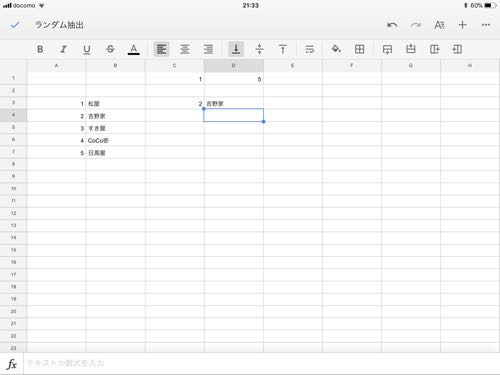
Task: Select cell D3 showing 吉野家 result
Action: [234, 103]
